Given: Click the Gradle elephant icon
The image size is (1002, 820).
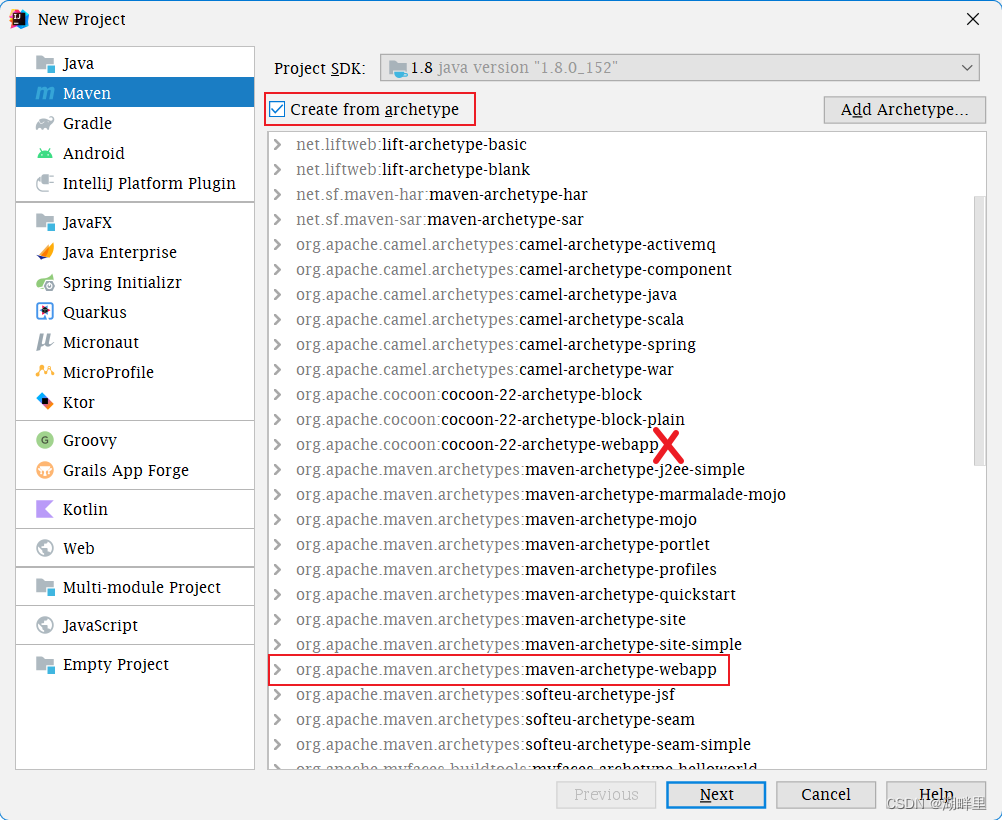Looking at the screenshot, I should coord(45,123).
